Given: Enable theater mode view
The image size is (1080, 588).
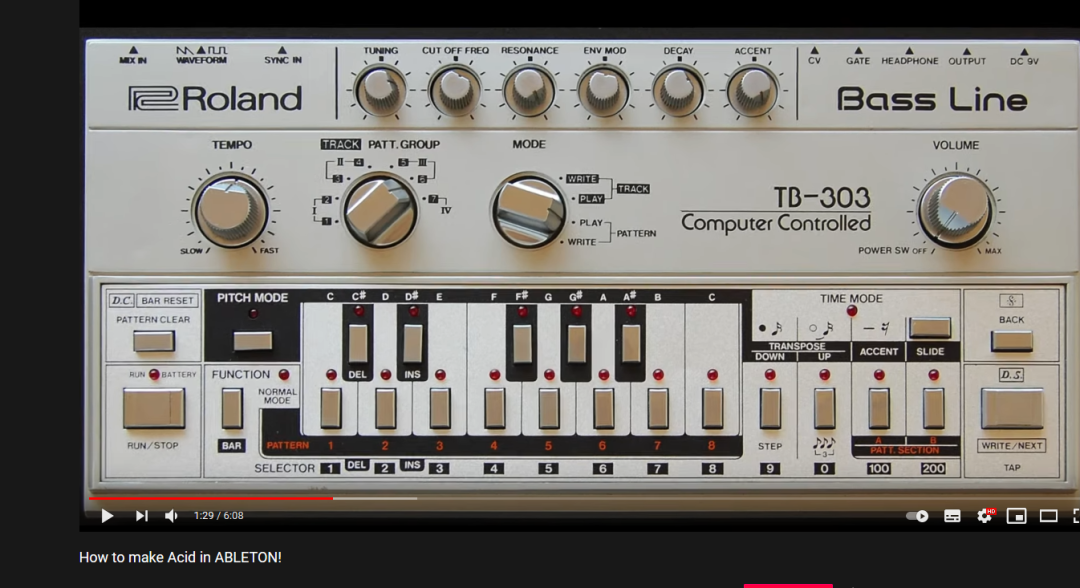Looking at the screenshot, I should 1048,516.
